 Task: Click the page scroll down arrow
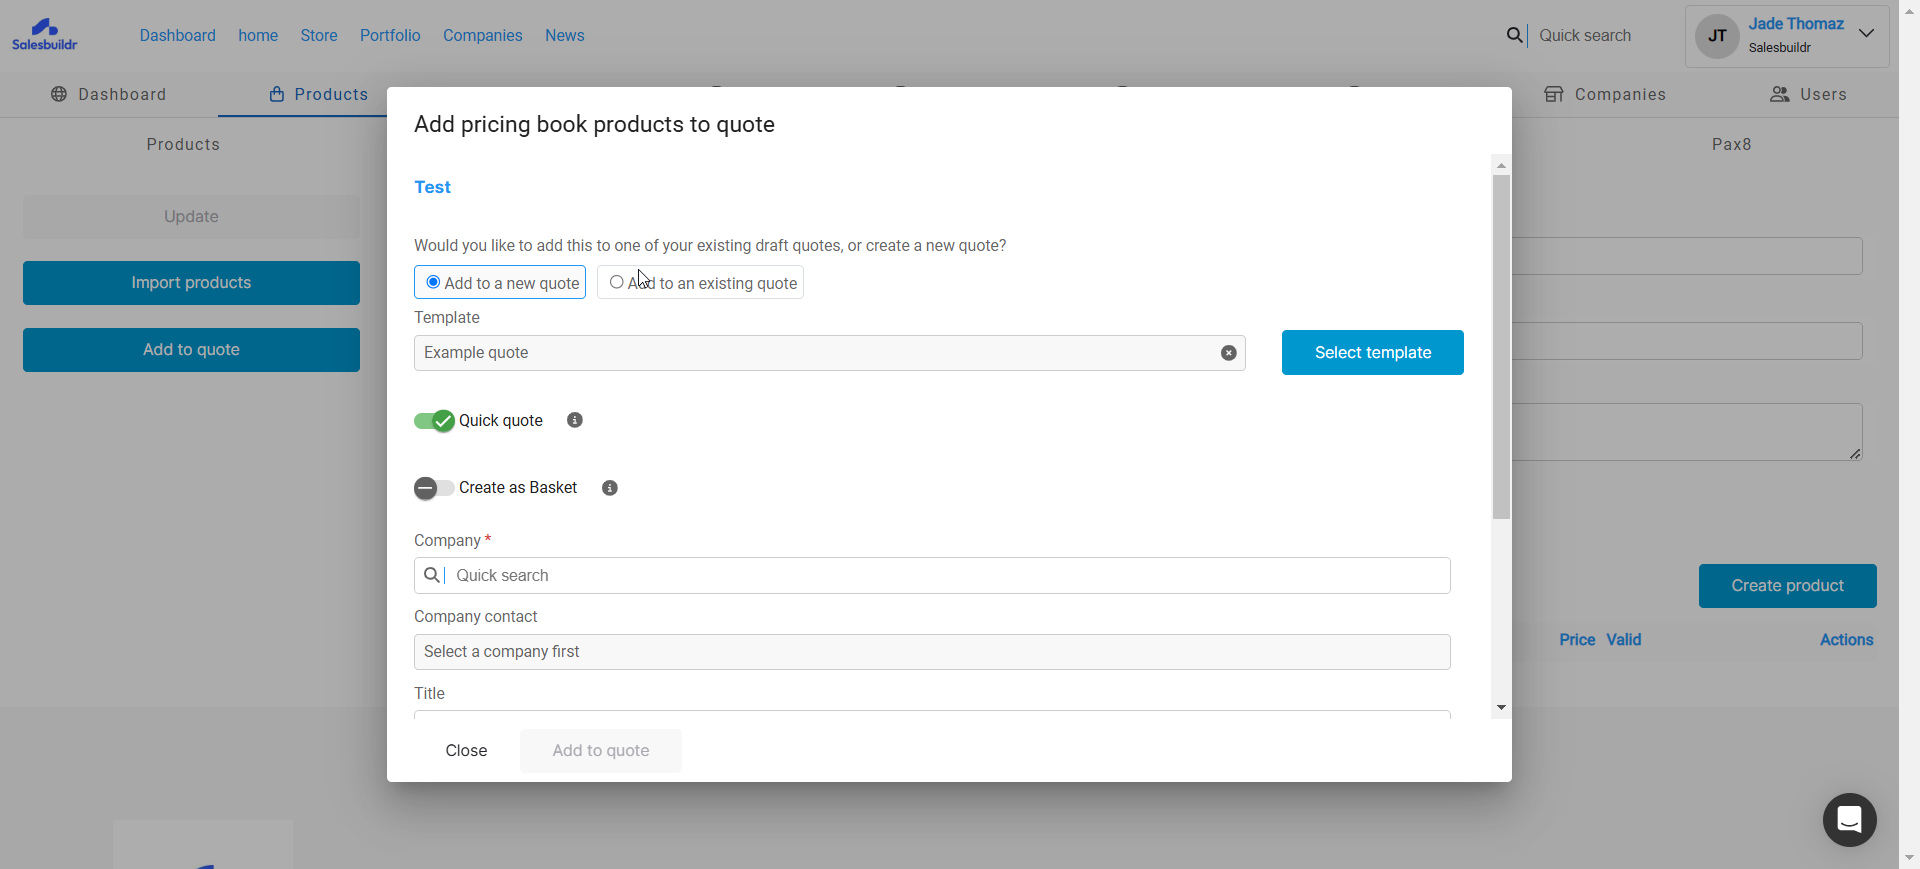pos(1909,858)
